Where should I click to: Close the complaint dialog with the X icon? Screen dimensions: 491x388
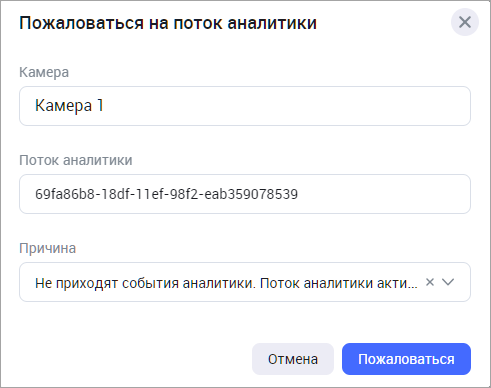pyautogui.click(x=465, y=22)
